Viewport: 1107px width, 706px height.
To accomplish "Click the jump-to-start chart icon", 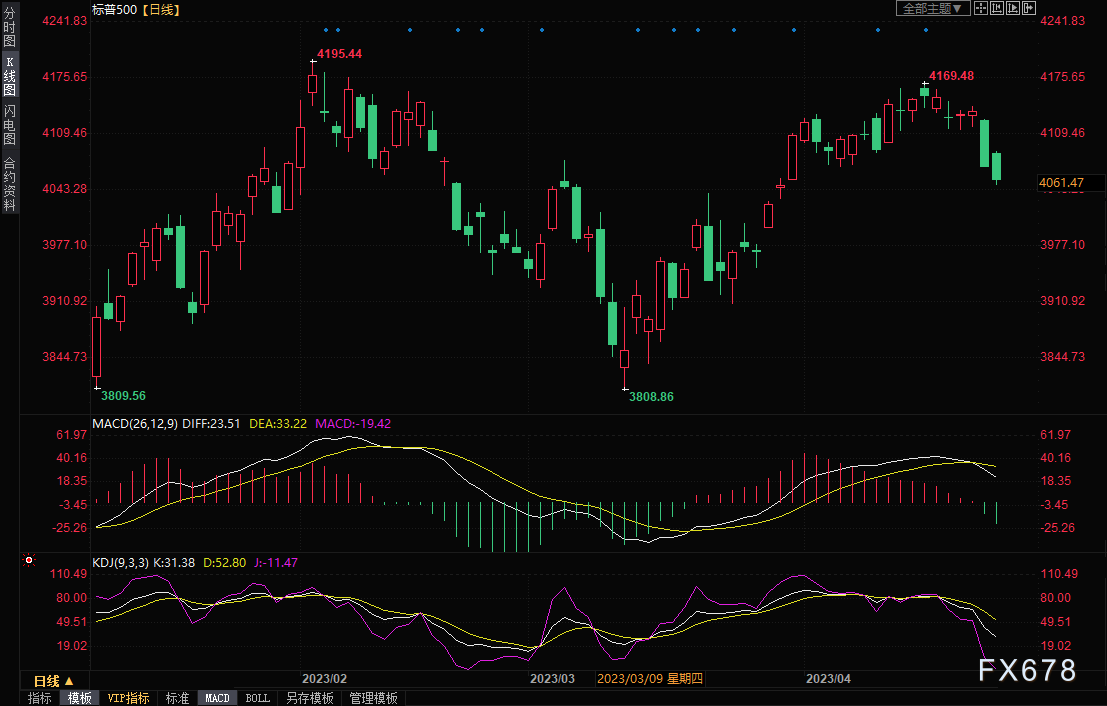I will tap(998, 8).
